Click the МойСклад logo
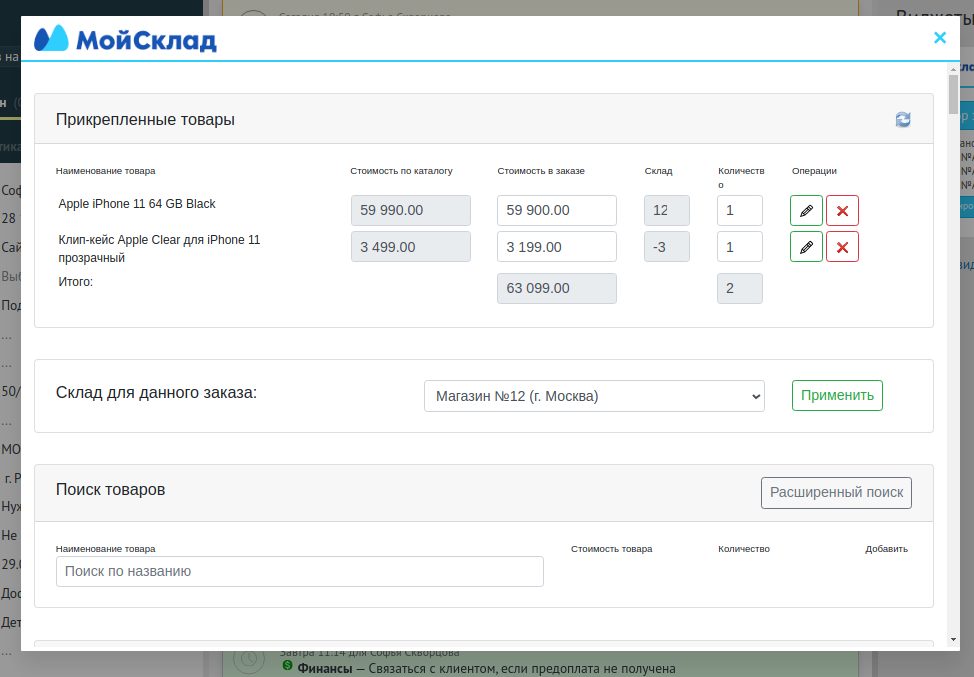This screenshot has width=974, height=677. (x=125, y=39)
